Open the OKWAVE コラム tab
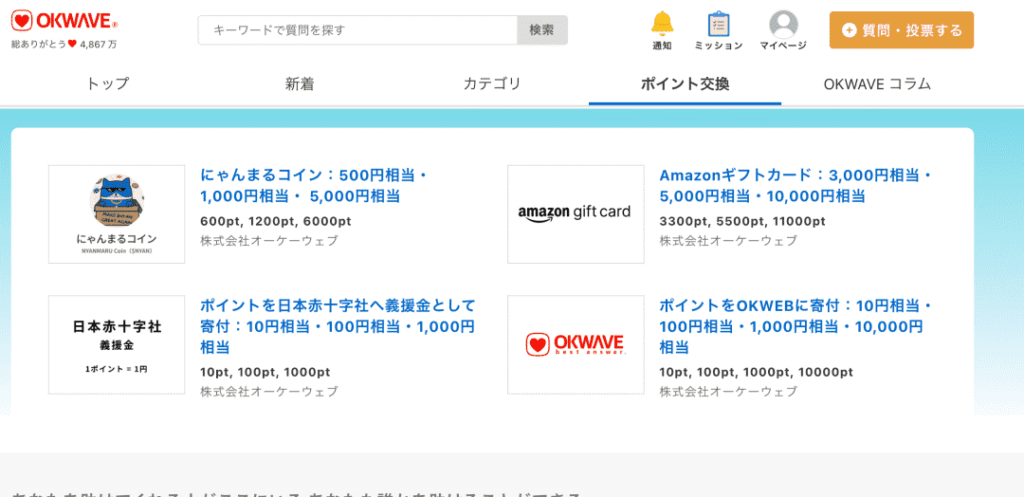 pos(877,84)
